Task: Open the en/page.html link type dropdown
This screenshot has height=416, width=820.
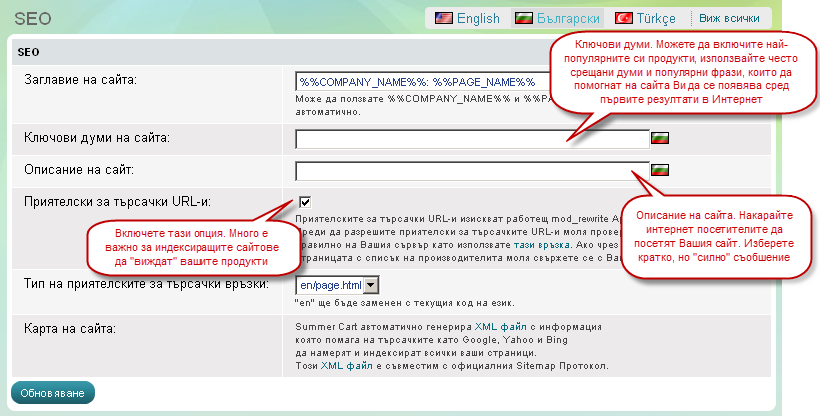Action: click(338, 285)
